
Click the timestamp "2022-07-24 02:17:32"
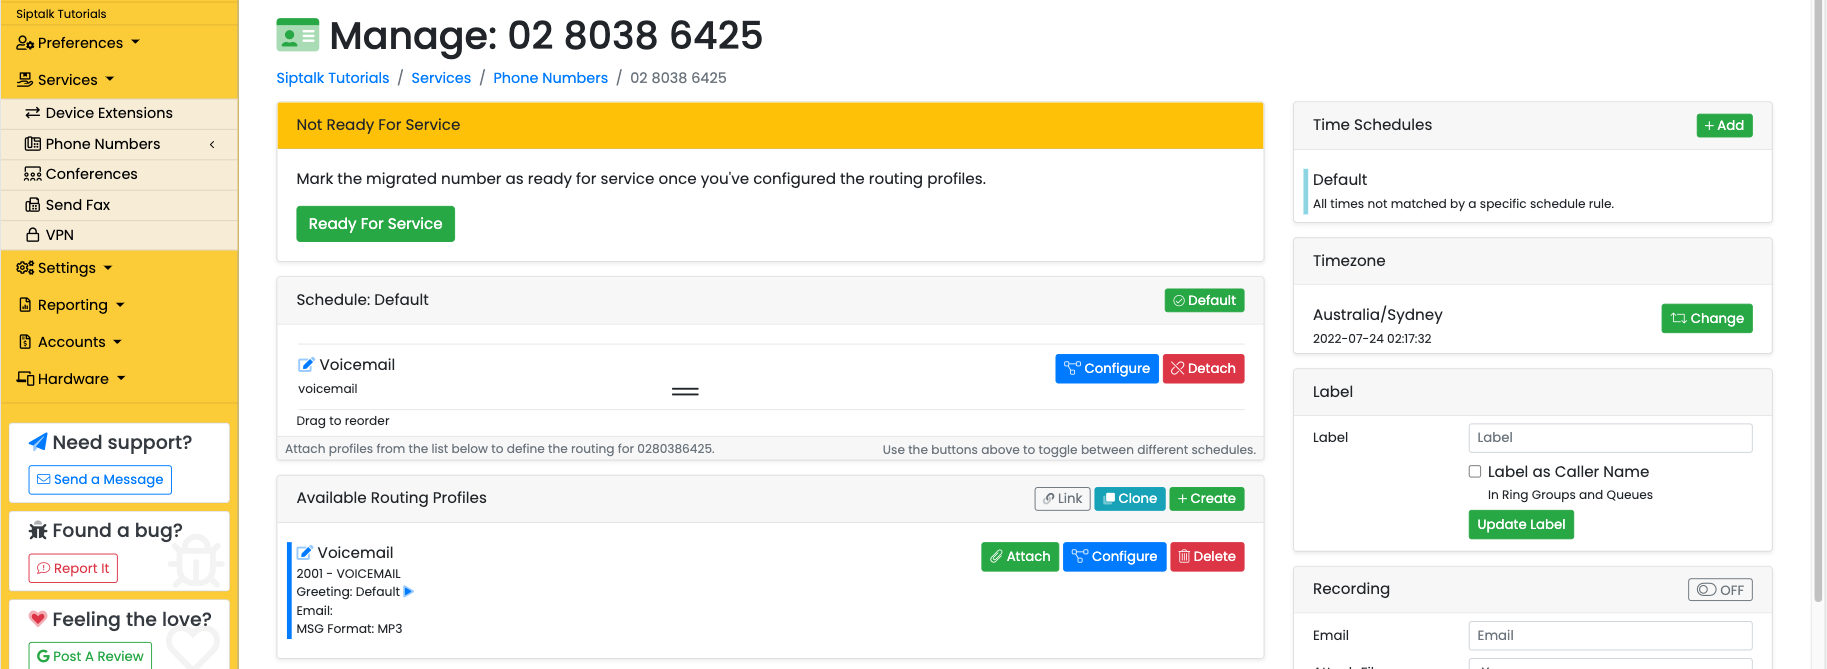pos(1372,339)
